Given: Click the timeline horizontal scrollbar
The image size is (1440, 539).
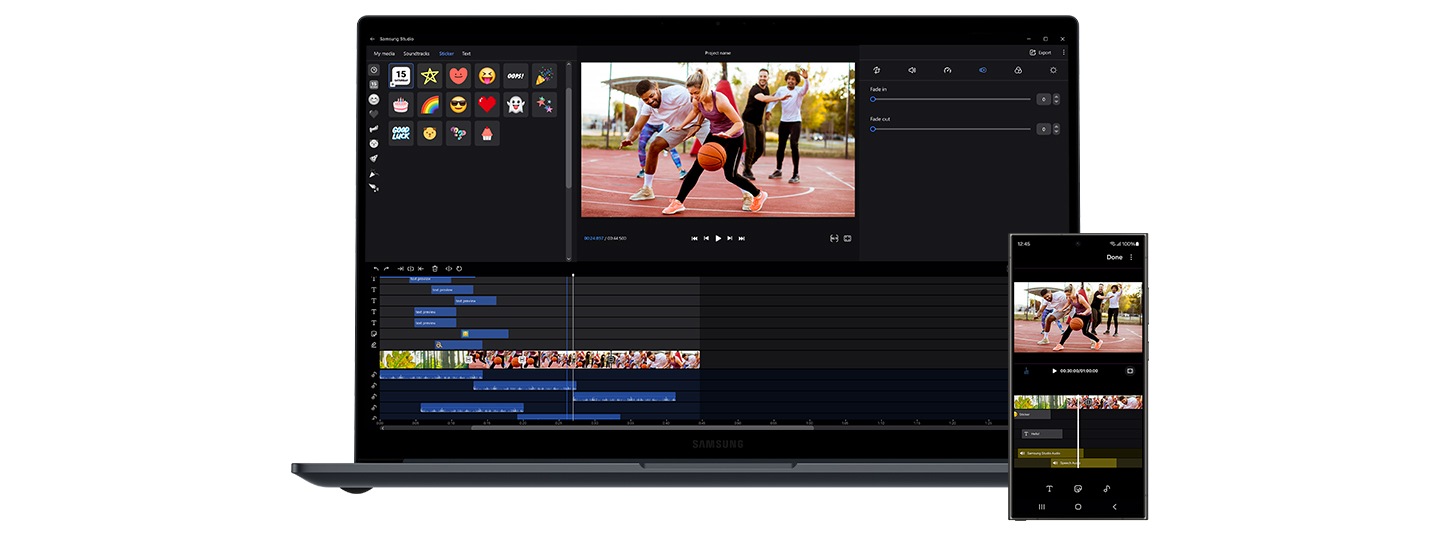Looking at the screenshot, I should (642, 427).
